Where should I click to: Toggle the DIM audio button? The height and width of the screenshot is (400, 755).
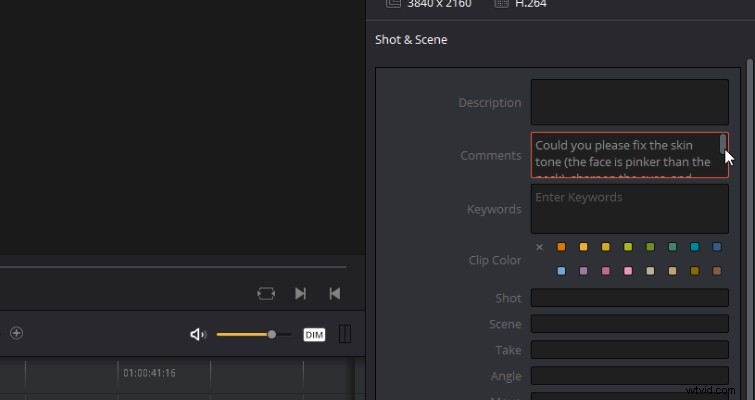[314, 335]
